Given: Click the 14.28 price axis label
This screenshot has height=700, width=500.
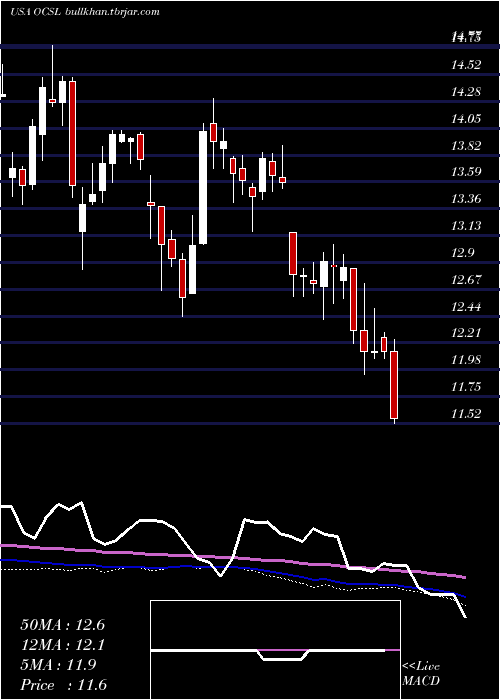Looking at the screenshot, I should coord(466,92).
